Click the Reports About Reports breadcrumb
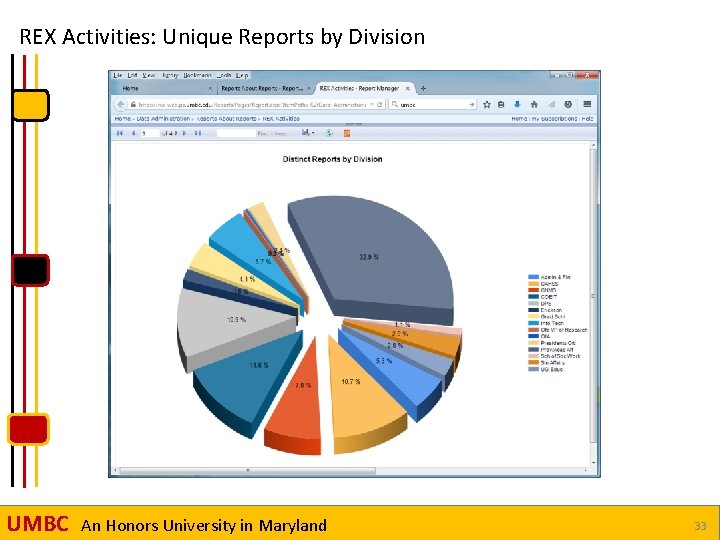The image size is (720, 540). coord(226,118)
